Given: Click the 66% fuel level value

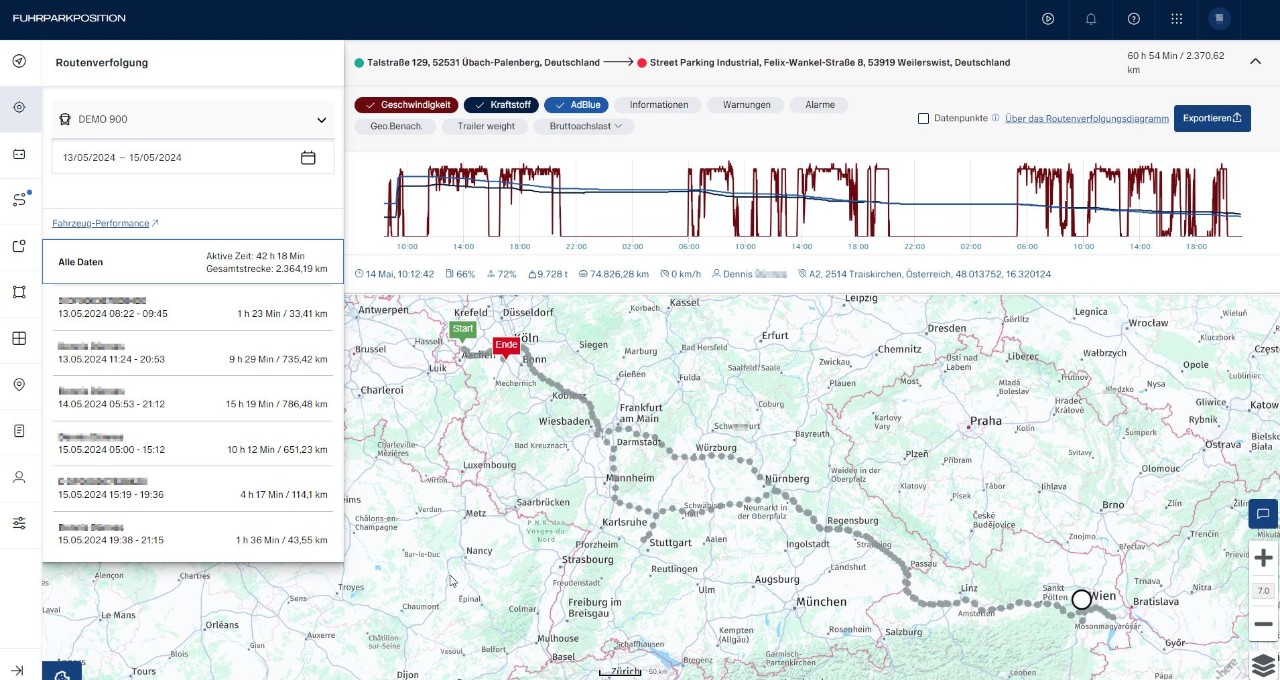Looking at the screenshot, I should (466, 274).
